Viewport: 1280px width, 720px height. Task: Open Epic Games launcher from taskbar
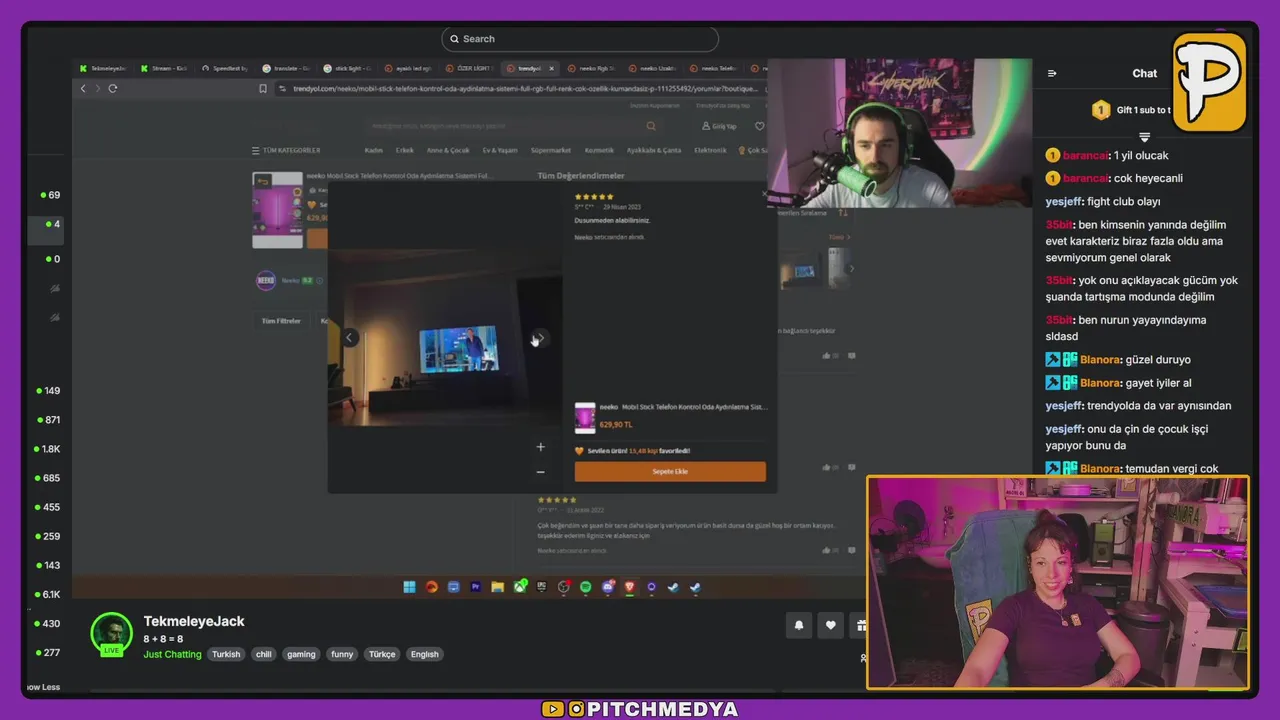pos(542,587)
